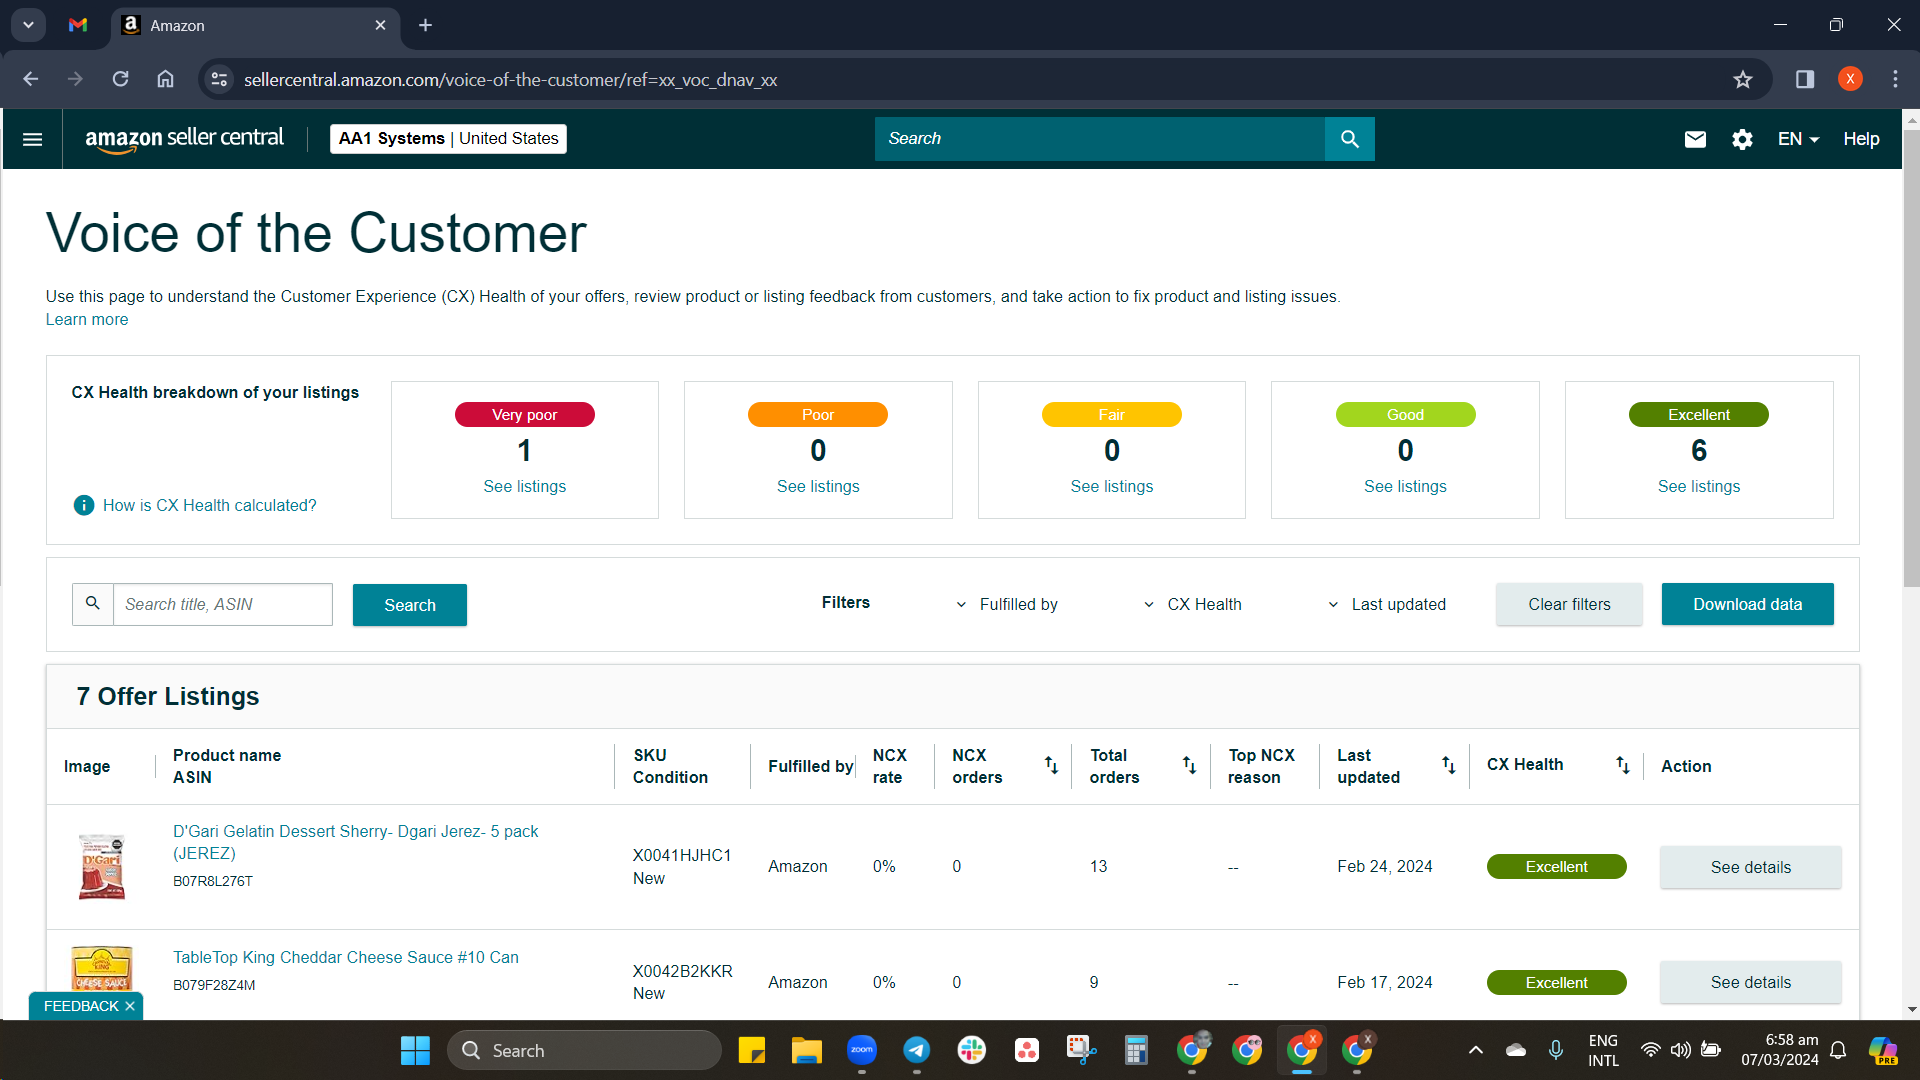Click the browser address bar URL
The image size is (1920, 1080).
(510, 79)
